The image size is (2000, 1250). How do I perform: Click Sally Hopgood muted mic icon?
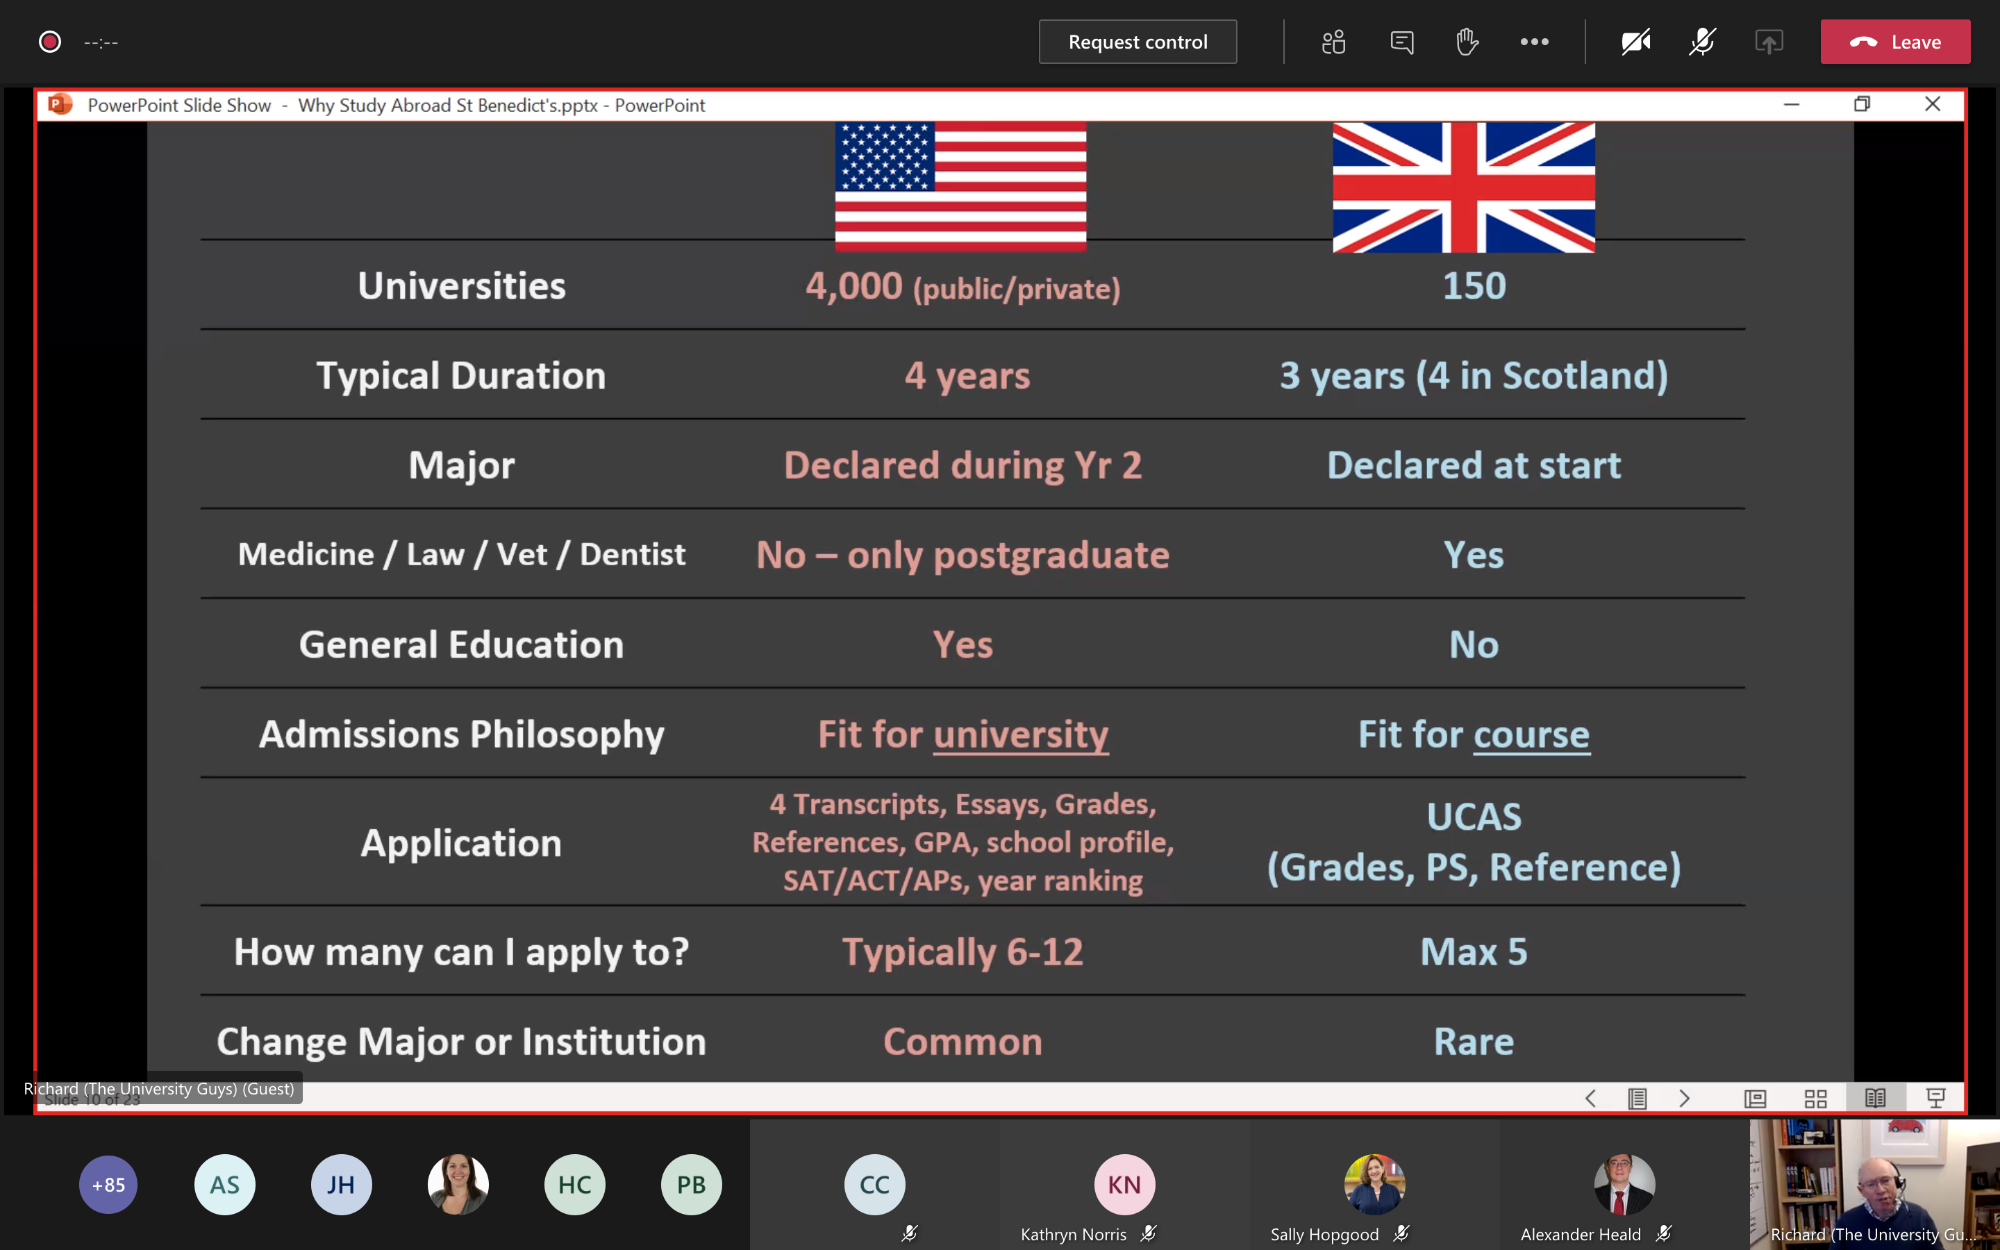[x=1400, y=1234]
